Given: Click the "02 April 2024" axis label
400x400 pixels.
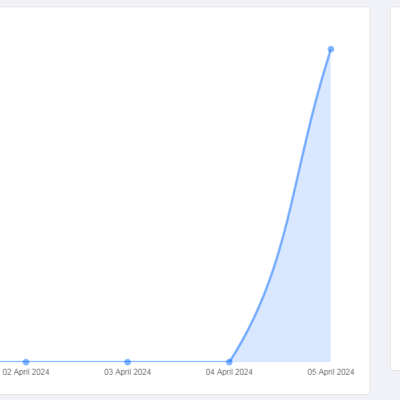Looking at the screenshot, I should click(x=26, y=372).
